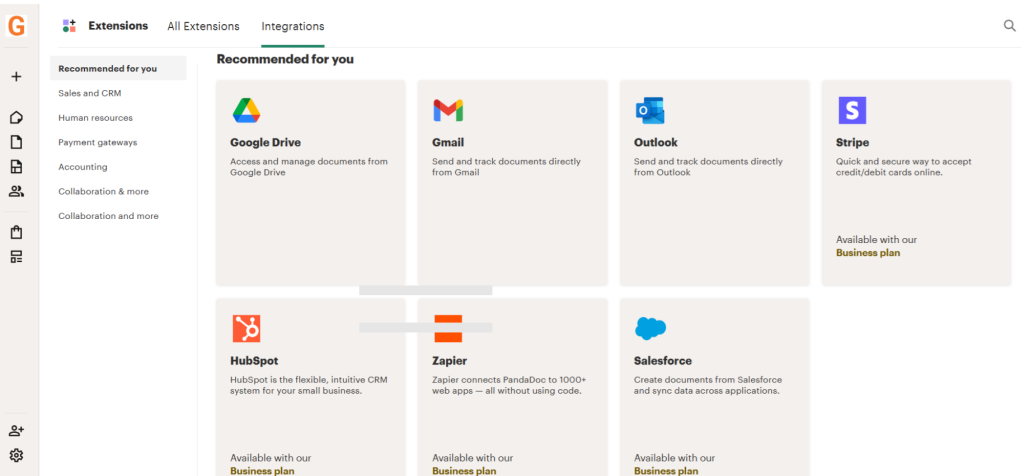1024x476 pixels.
Task: Click 'Zapier connects PandaDoc to 1000+' description
Action: coord(509,385)
